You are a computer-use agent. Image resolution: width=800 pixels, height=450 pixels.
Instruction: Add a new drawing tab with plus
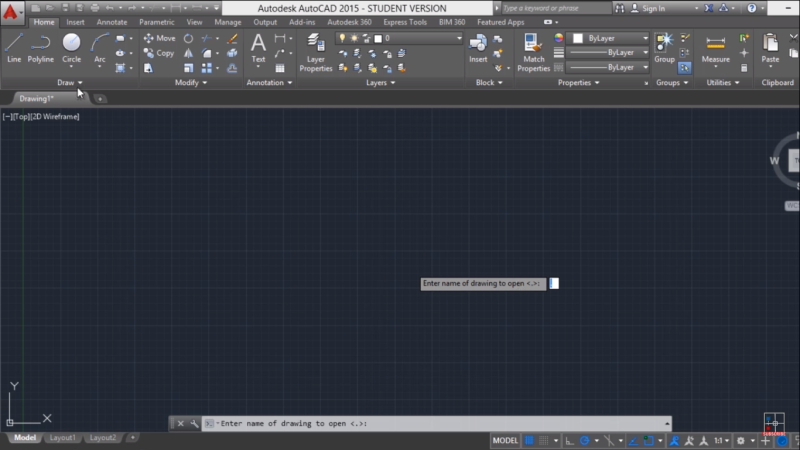click(x=100, y=99)
